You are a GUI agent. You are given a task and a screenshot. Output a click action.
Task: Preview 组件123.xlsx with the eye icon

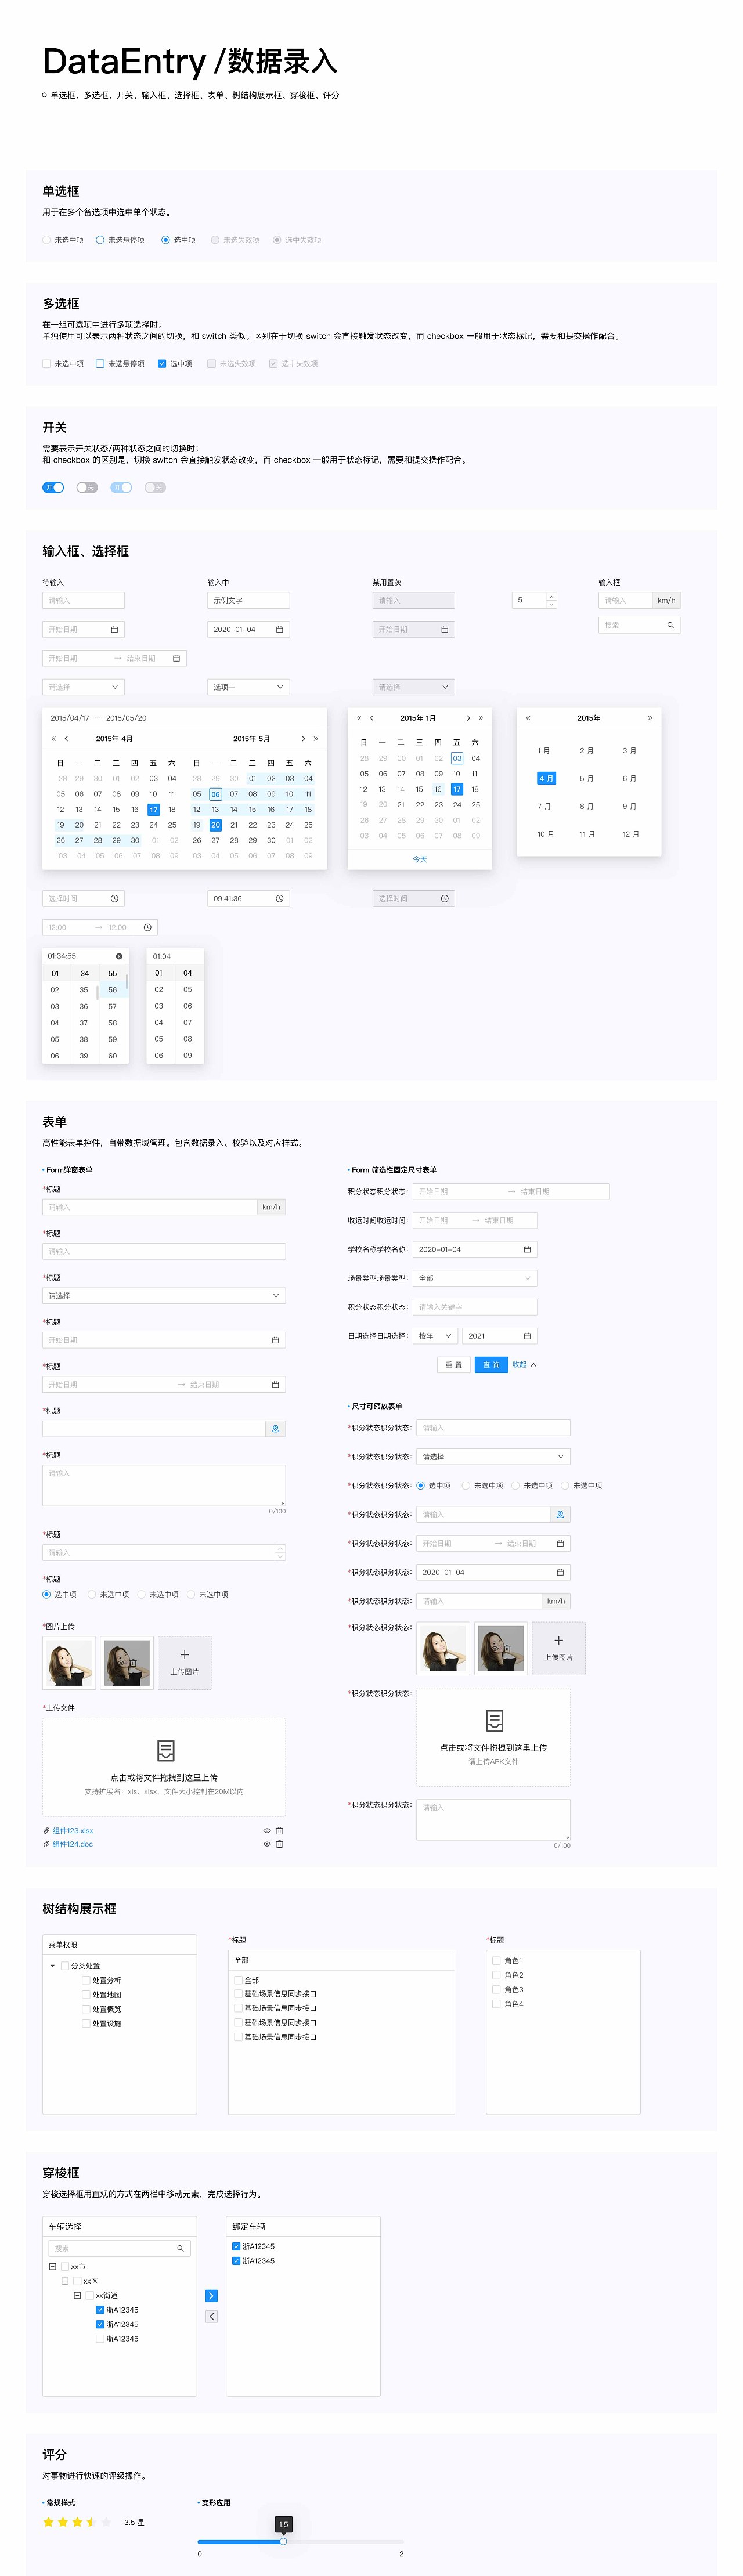tap(267, 1830)
